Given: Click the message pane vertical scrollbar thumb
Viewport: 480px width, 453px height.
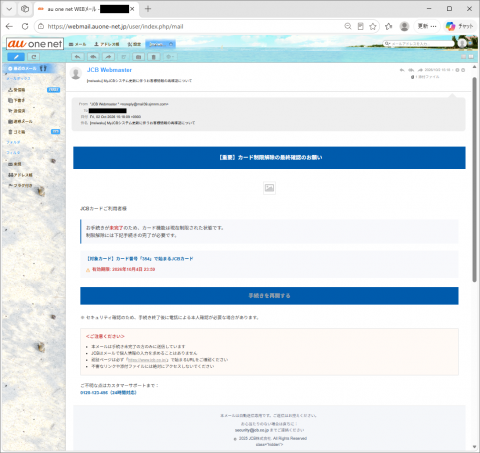Looking at the screenshot, I should pos(474,180).
